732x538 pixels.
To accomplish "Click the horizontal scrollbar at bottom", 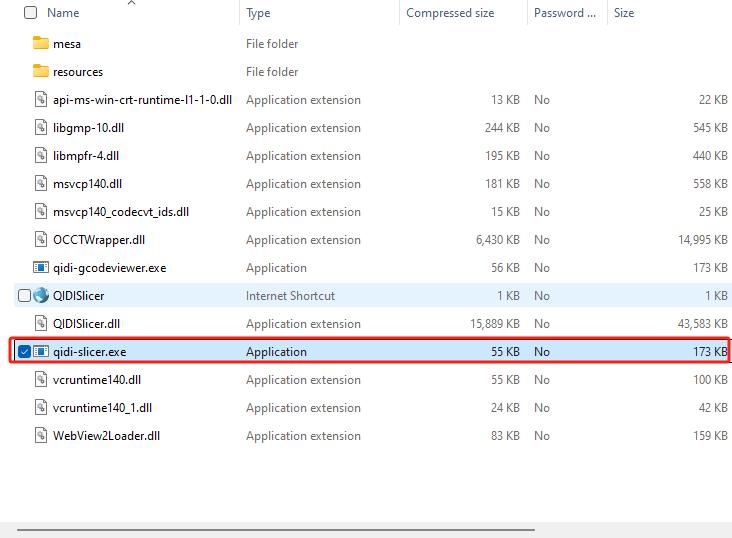I will (x=275, y=529).
